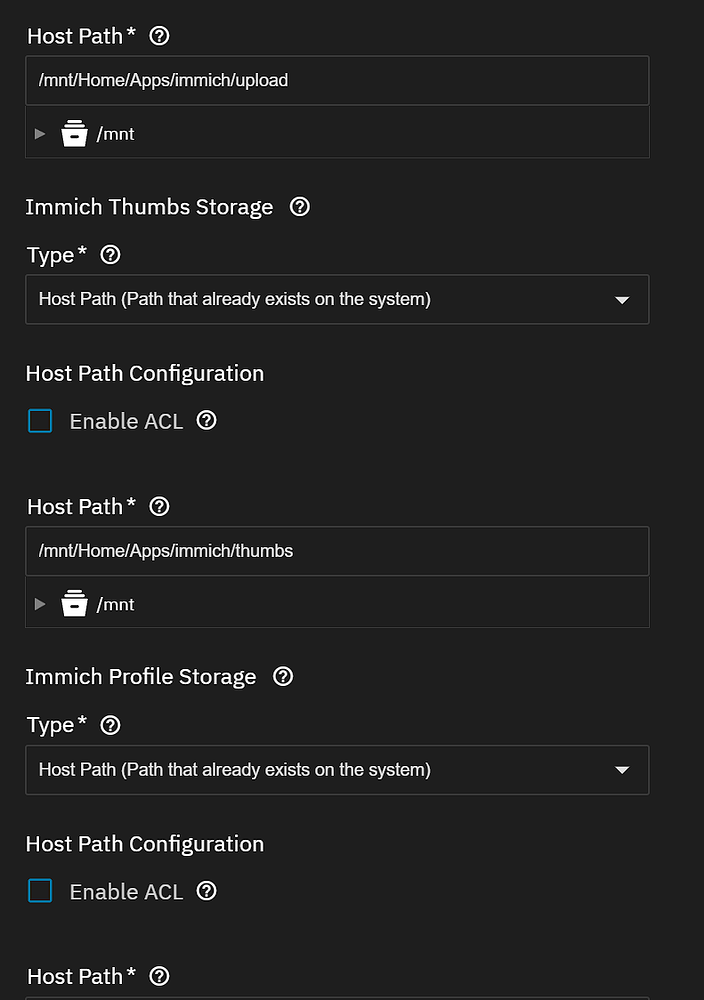Select the /mnt dataset icon below the upload path
The width and height of the screenshot is (704, 1000).
coord(74,132)
